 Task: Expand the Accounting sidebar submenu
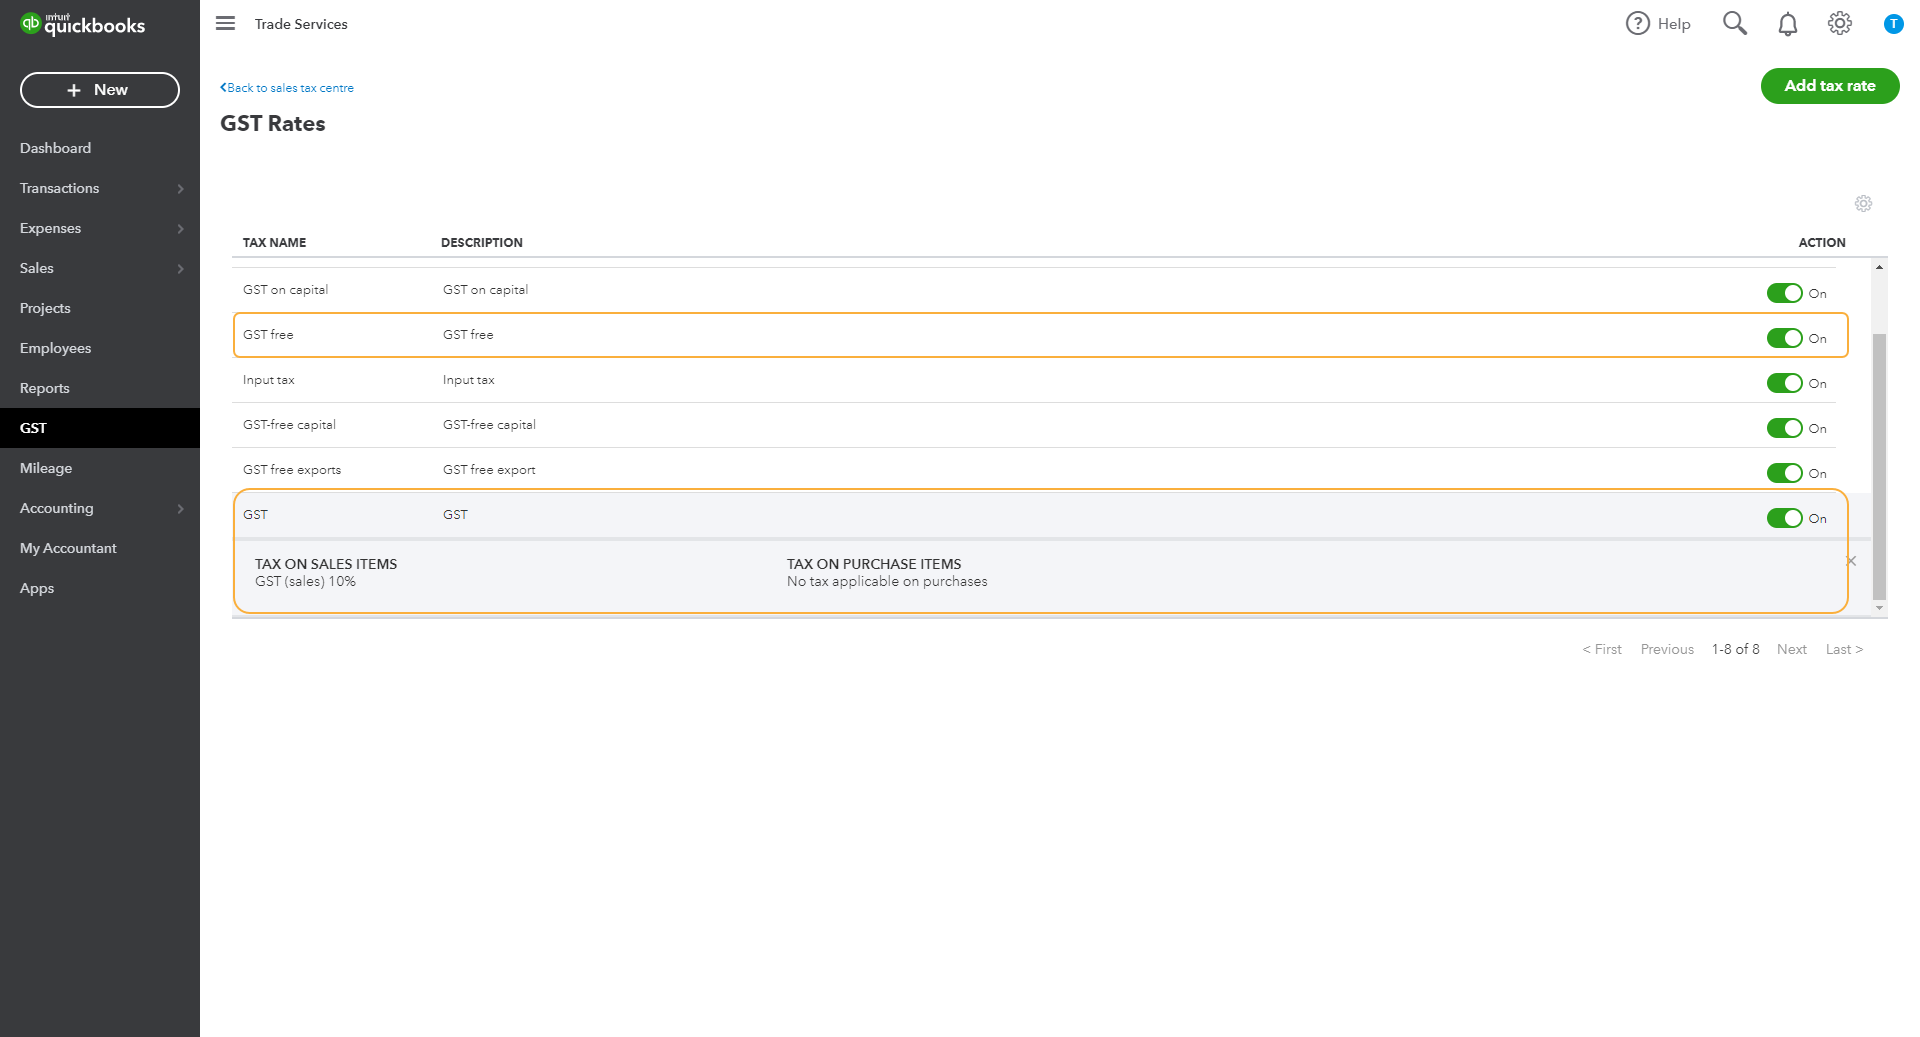pyautogui.click(x=180, y=508)
